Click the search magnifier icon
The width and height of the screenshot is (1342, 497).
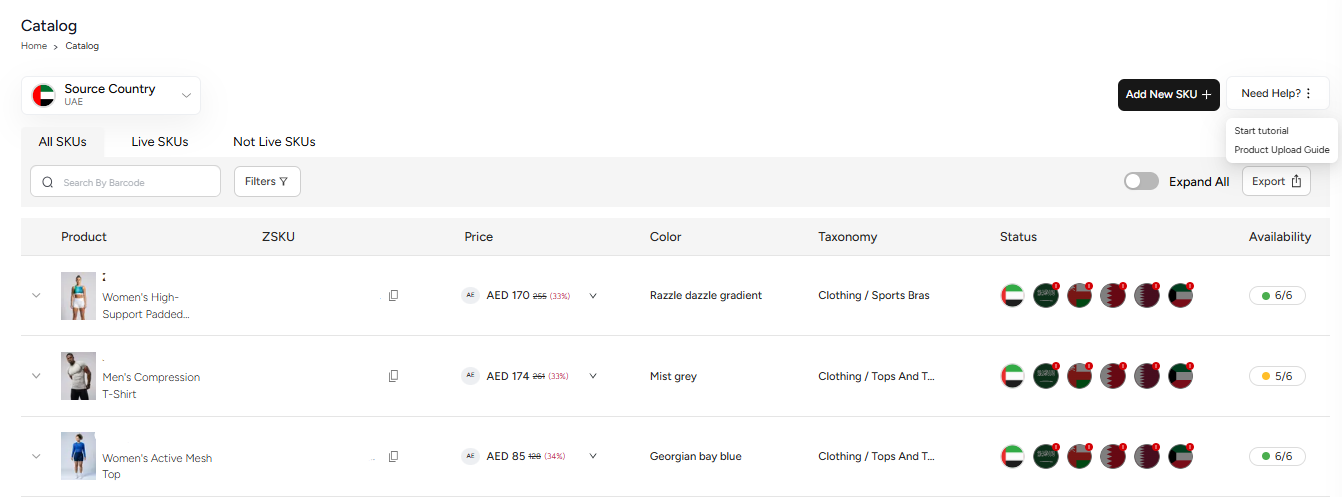click(x=47, y=182)
